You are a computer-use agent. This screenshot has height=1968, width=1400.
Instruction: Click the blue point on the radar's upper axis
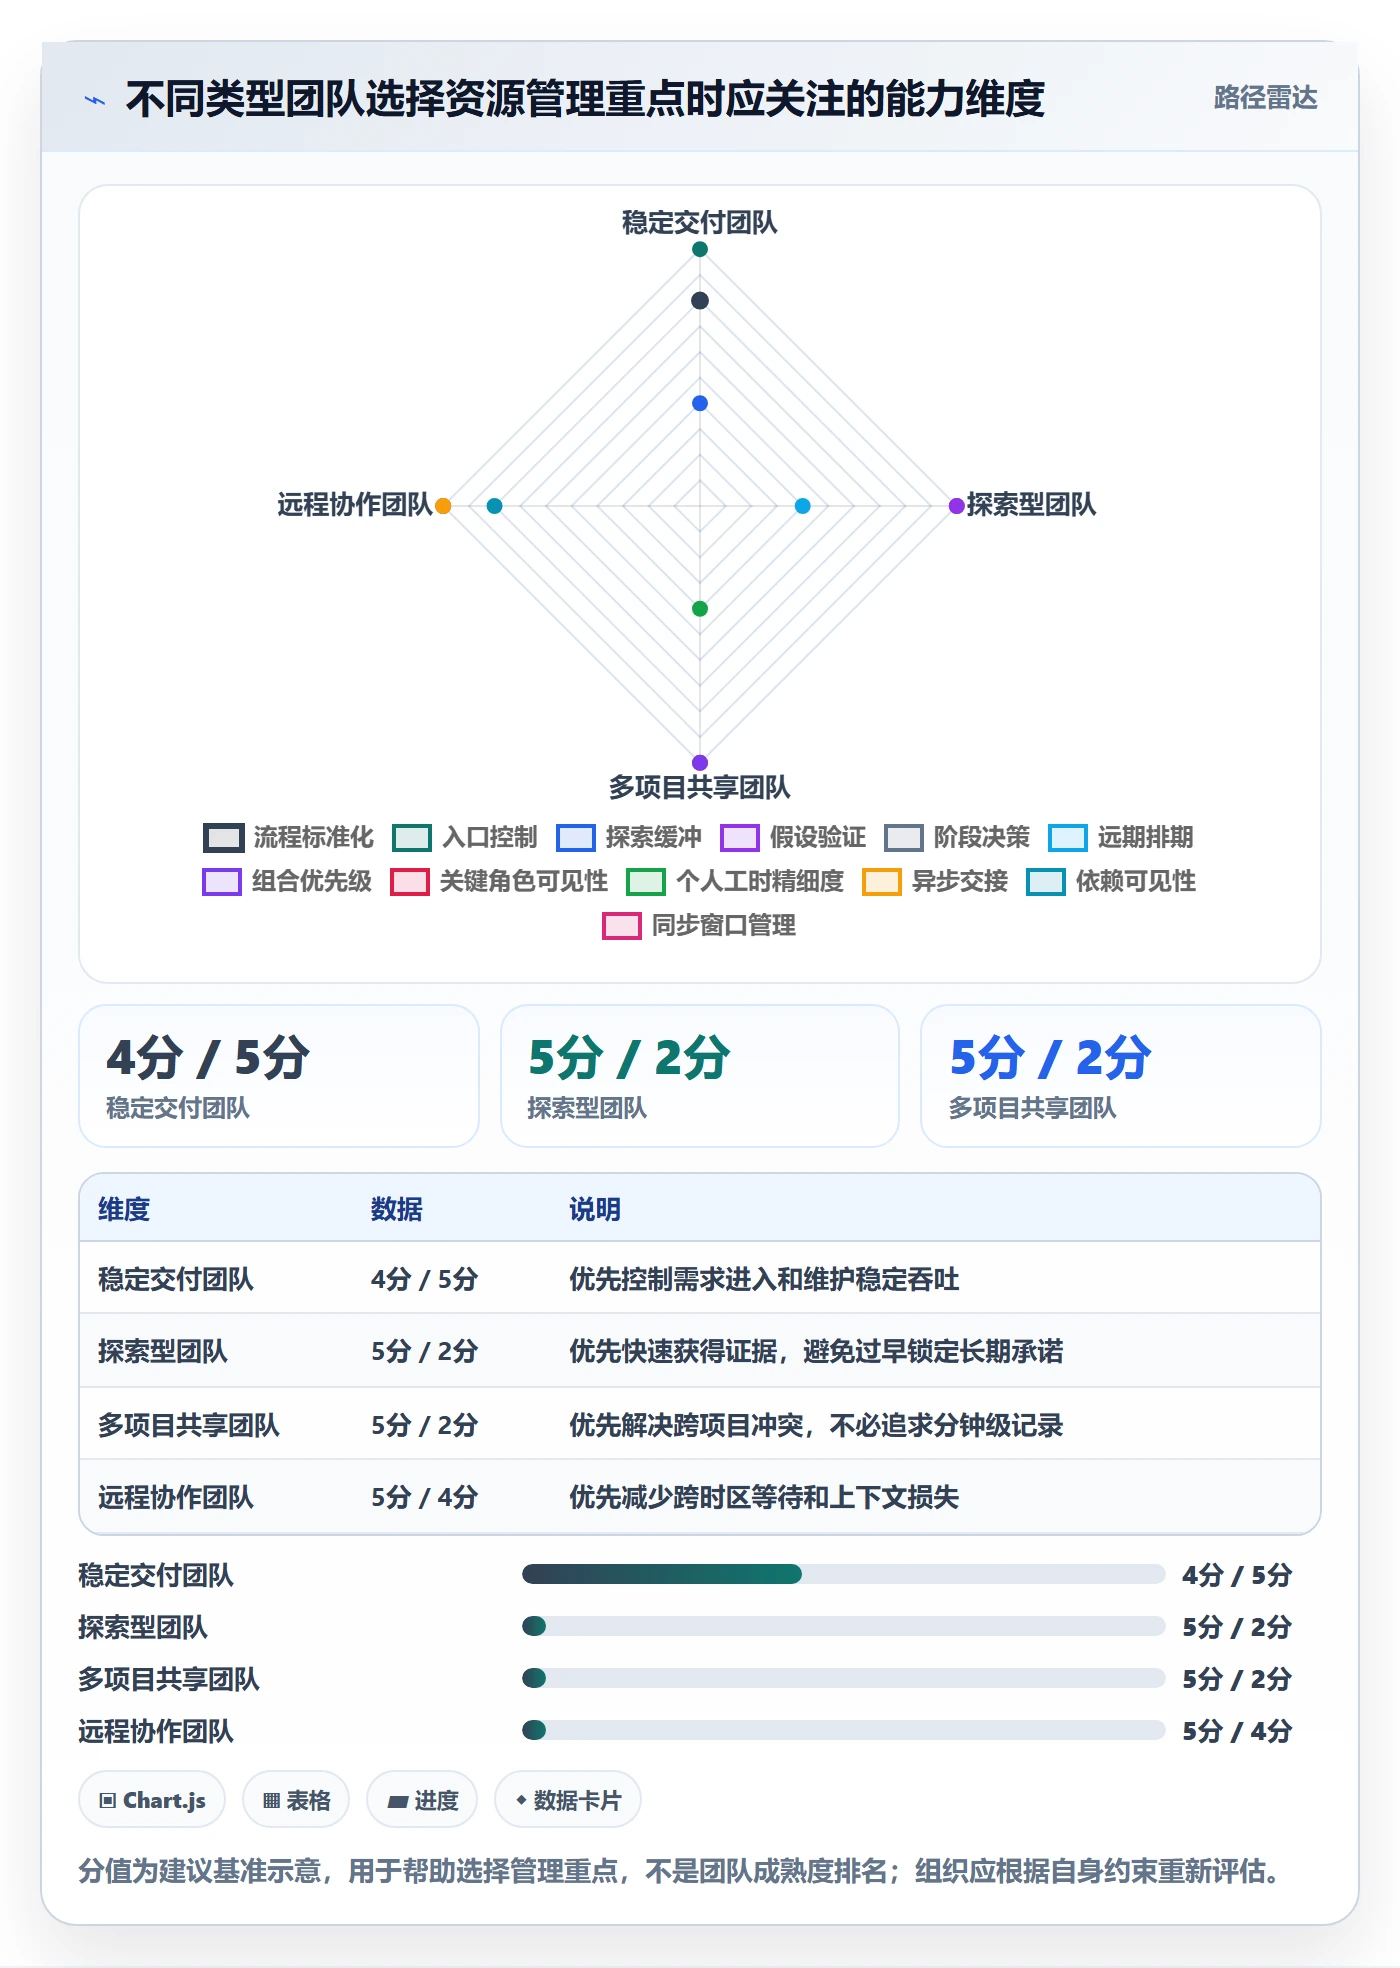700,403
